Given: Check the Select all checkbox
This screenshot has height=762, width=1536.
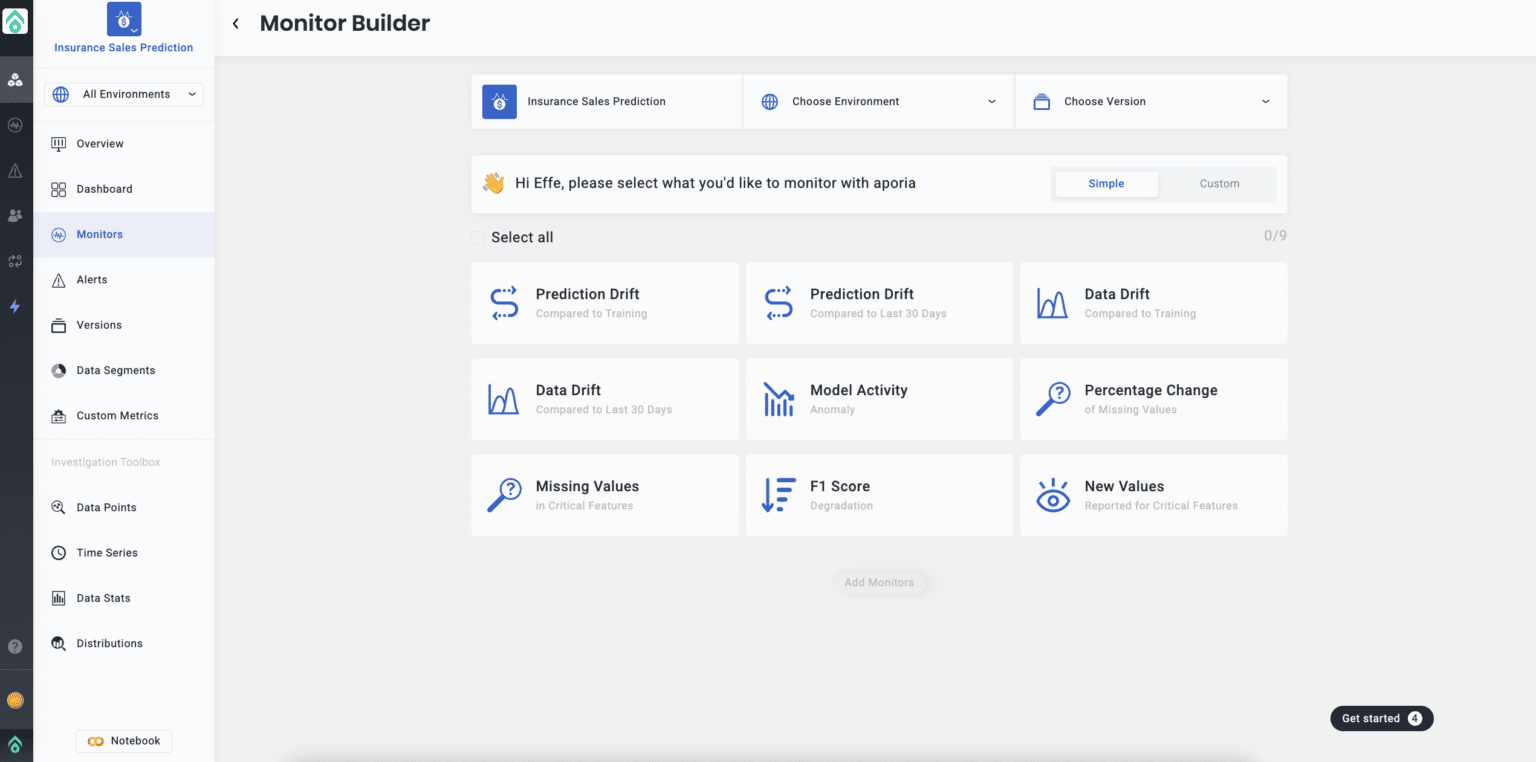Looking at the screenshot, I should coord(477,237).
